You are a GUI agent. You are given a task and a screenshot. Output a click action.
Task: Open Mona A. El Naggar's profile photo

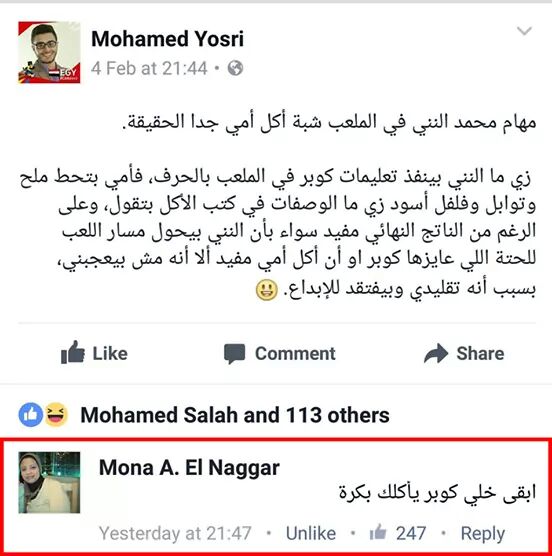click(x=49, y=483)
